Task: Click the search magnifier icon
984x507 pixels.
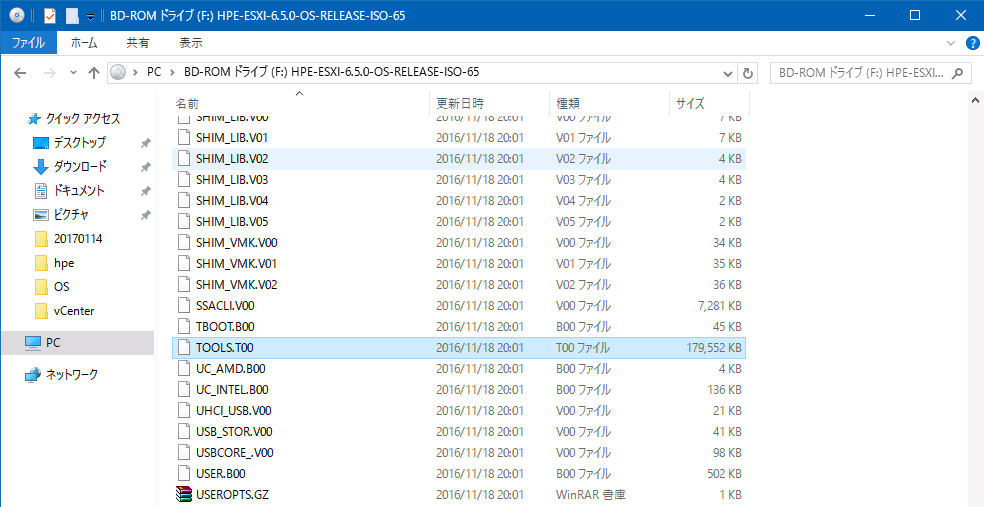Action: (x=957, y=73)
